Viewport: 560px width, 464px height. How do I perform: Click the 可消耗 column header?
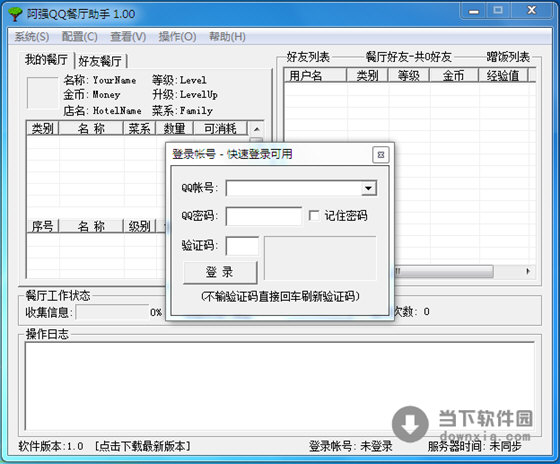coord(220,129)
